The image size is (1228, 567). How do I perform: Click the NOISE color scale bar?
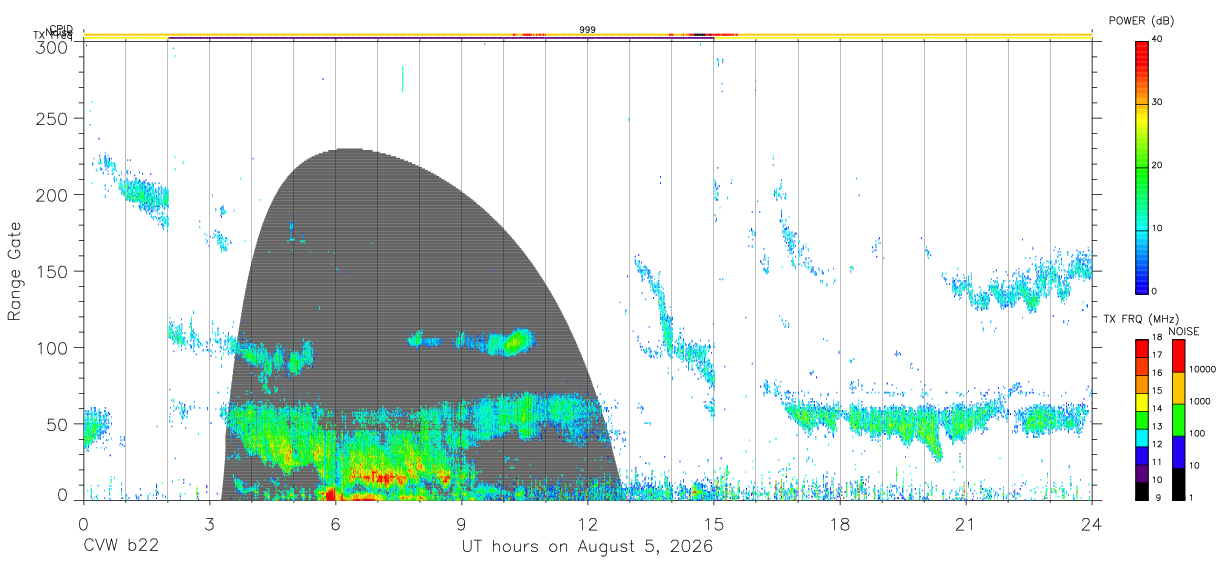coord(1178,420)
